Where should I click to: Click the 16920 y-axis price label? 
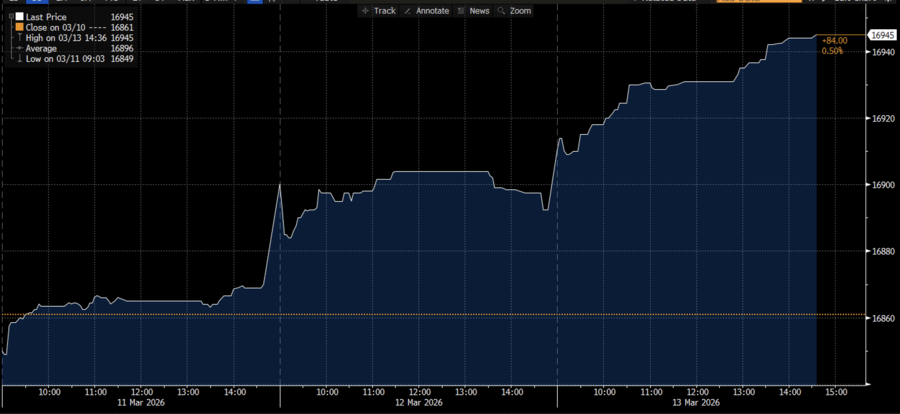(x=882, y=119)
